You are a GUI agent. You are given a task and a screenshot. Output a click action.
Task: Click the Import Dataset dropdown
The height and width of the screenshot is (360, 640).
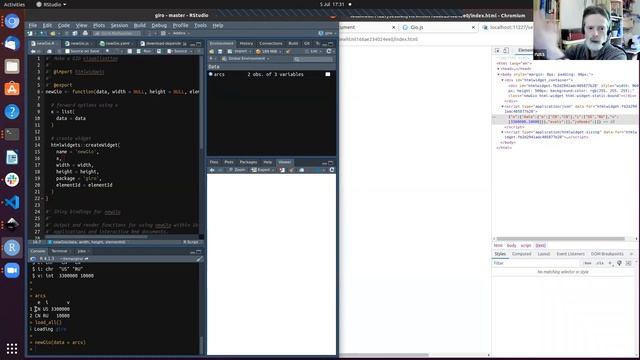click(x=240, y=51)
